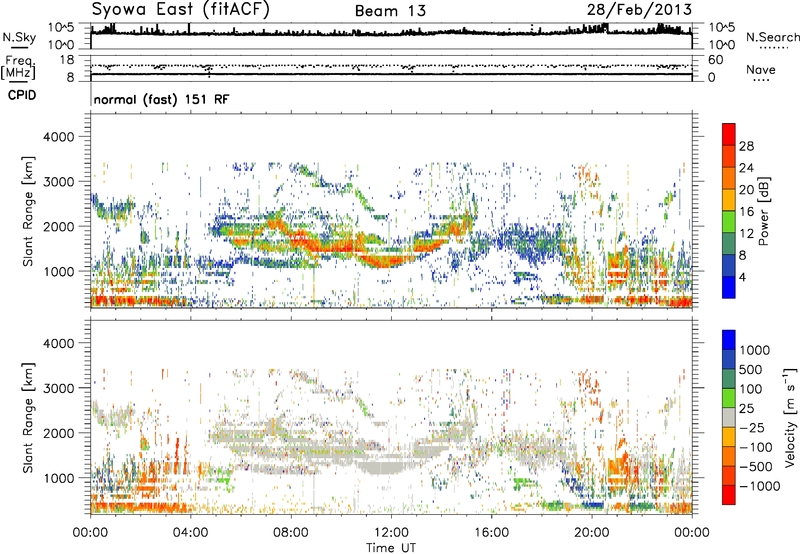Click '1000' y-axis tick of the velocity panel
Viewport: 800px width, 554px height.
(58, 479)
